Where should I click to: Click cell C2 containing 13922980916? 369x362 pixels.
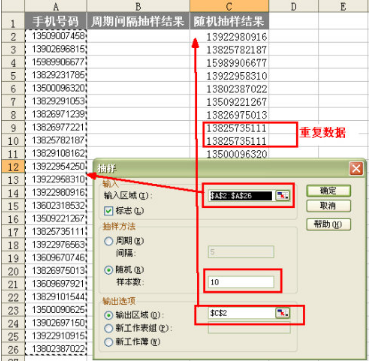click(x=229, y=36)
